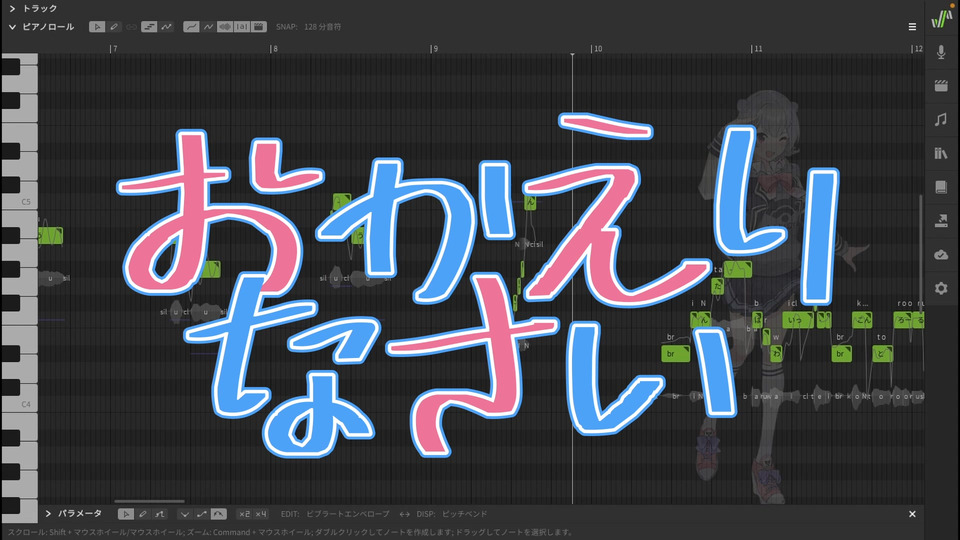Swap EDIT and DISP parameters arrow
The width and height of the screenshot is (960, 540).
coord(404,514)
